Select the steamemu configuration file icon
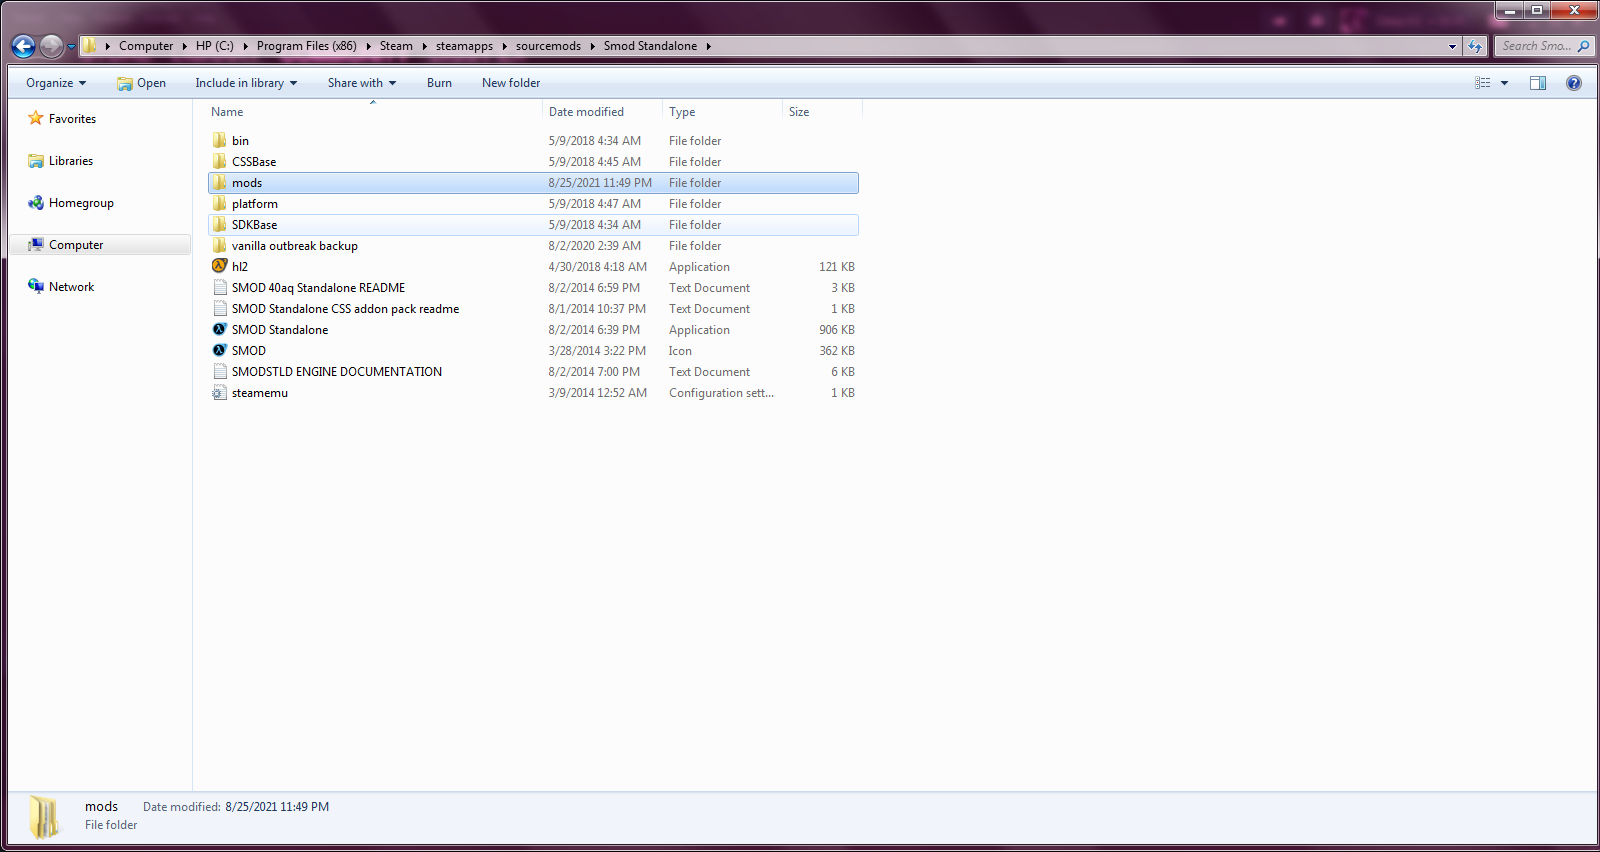This screenshot has width=1600, height=852. pyautogui.click(x=220, y=393)
